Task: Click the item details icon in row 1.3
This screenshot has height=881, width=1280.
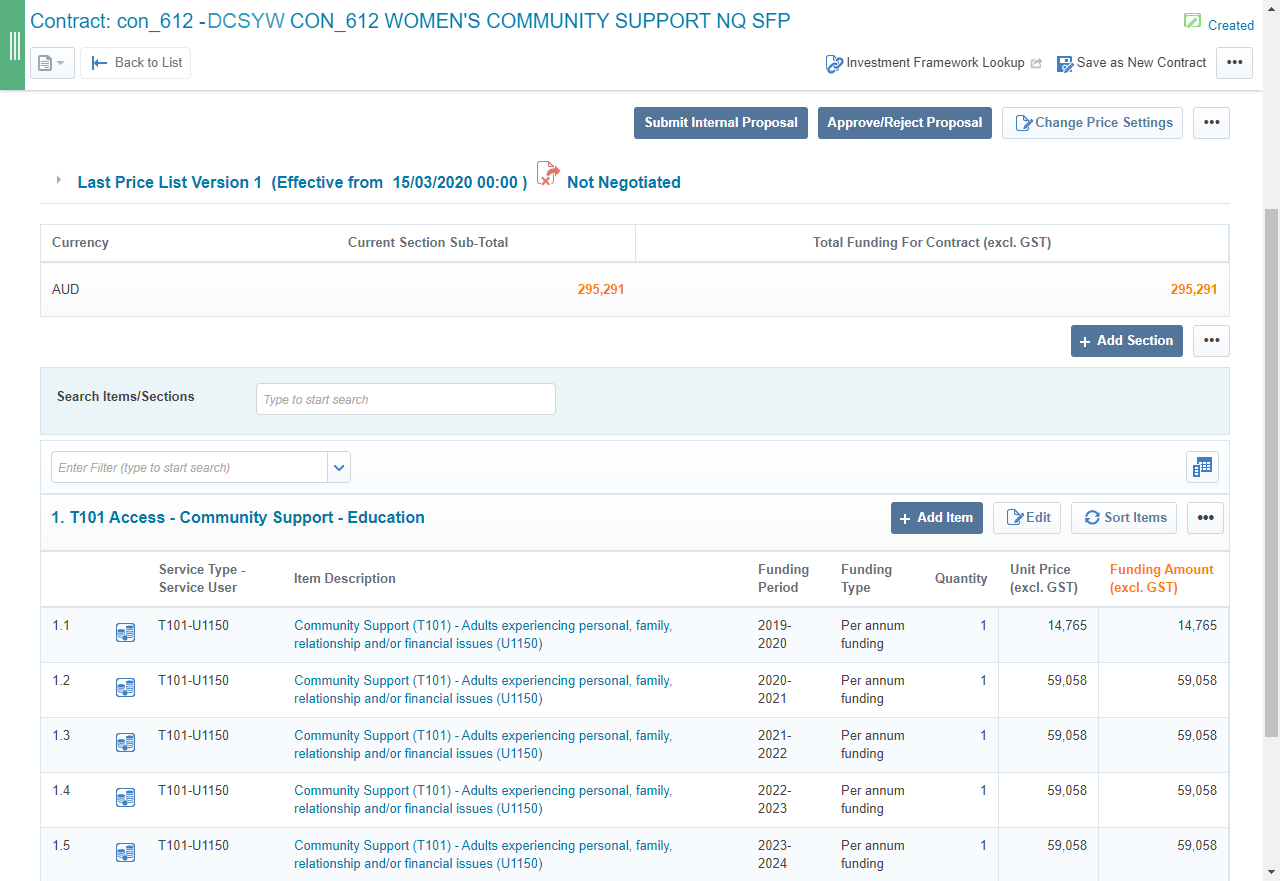Action: coord(125,742)
